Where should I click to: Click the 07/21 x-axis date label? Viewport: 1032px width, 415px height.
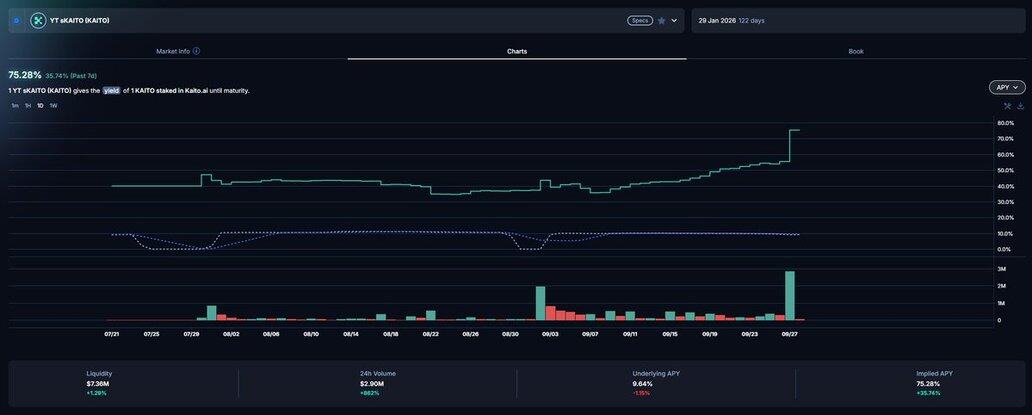pyautogui.click(x=111, y=333)
